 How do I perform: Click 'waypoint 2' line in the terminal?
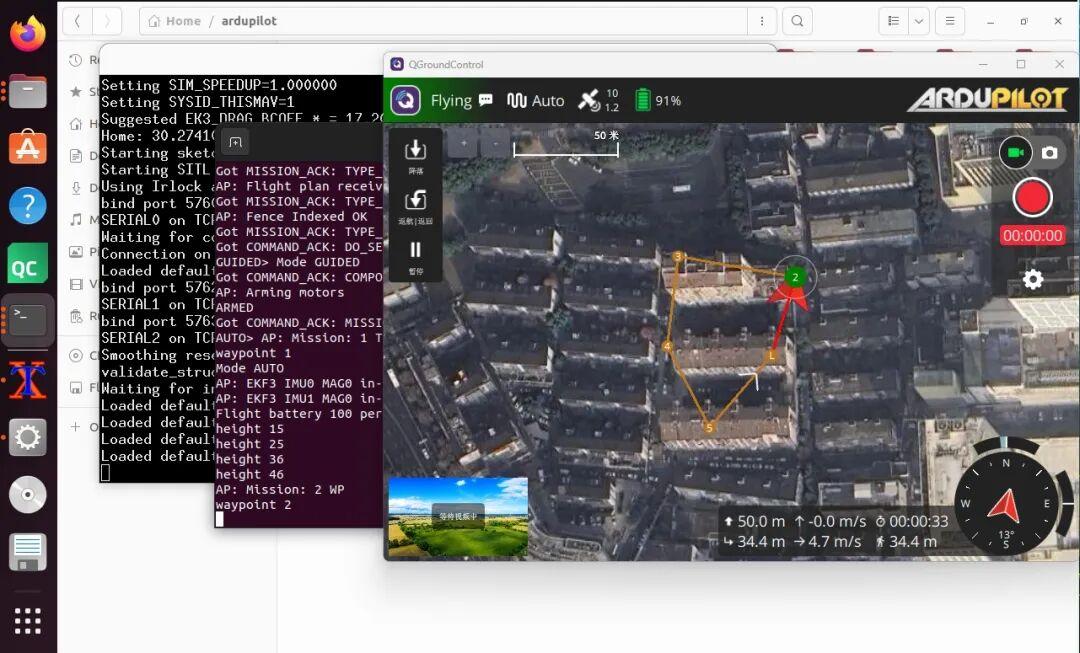point(253,505)
